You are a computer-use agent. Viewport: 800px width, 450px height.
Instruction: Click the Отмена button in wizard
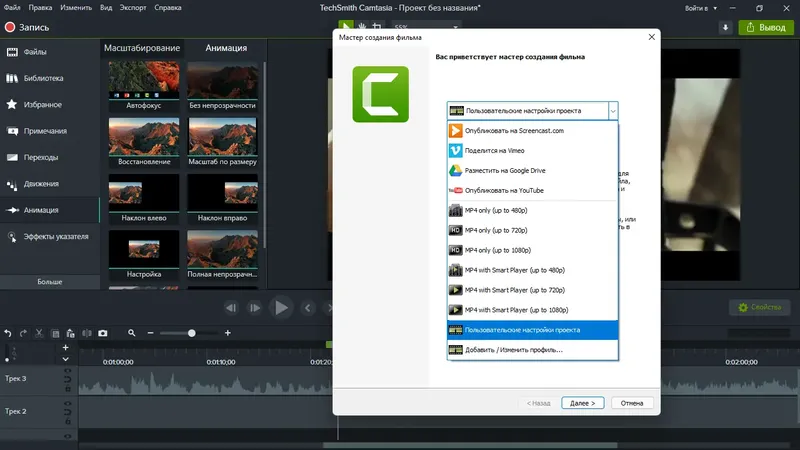632,403
